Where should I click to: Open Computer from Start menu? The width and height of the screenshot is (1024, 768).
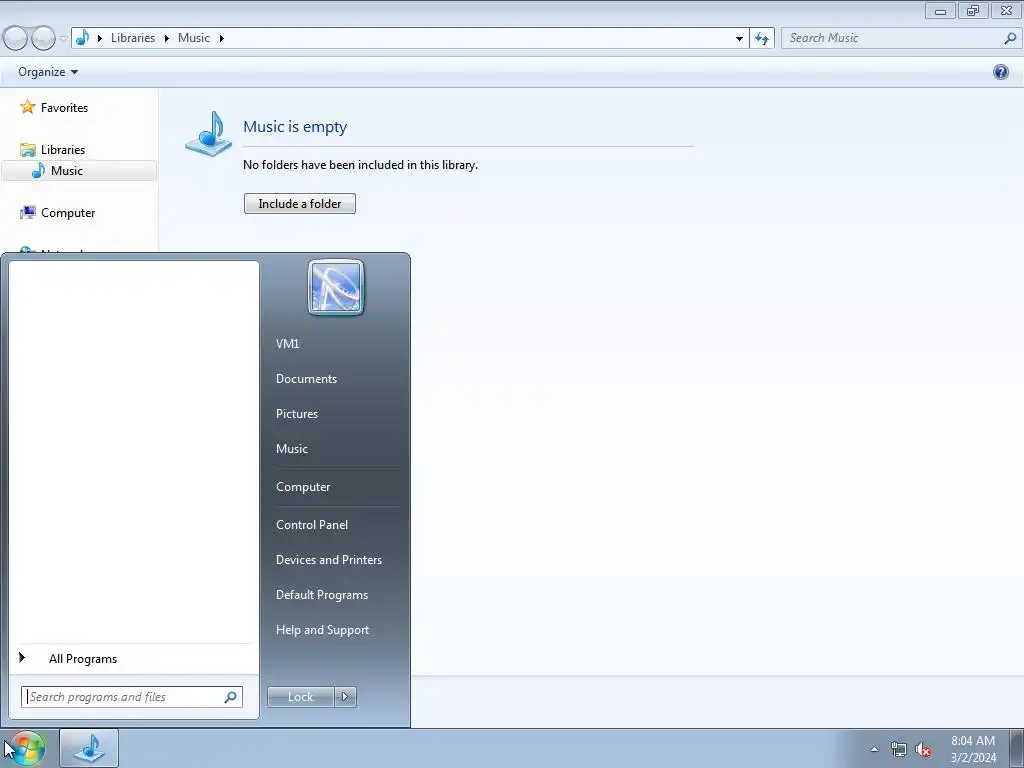pyautogui.click(x=303, y=487)
